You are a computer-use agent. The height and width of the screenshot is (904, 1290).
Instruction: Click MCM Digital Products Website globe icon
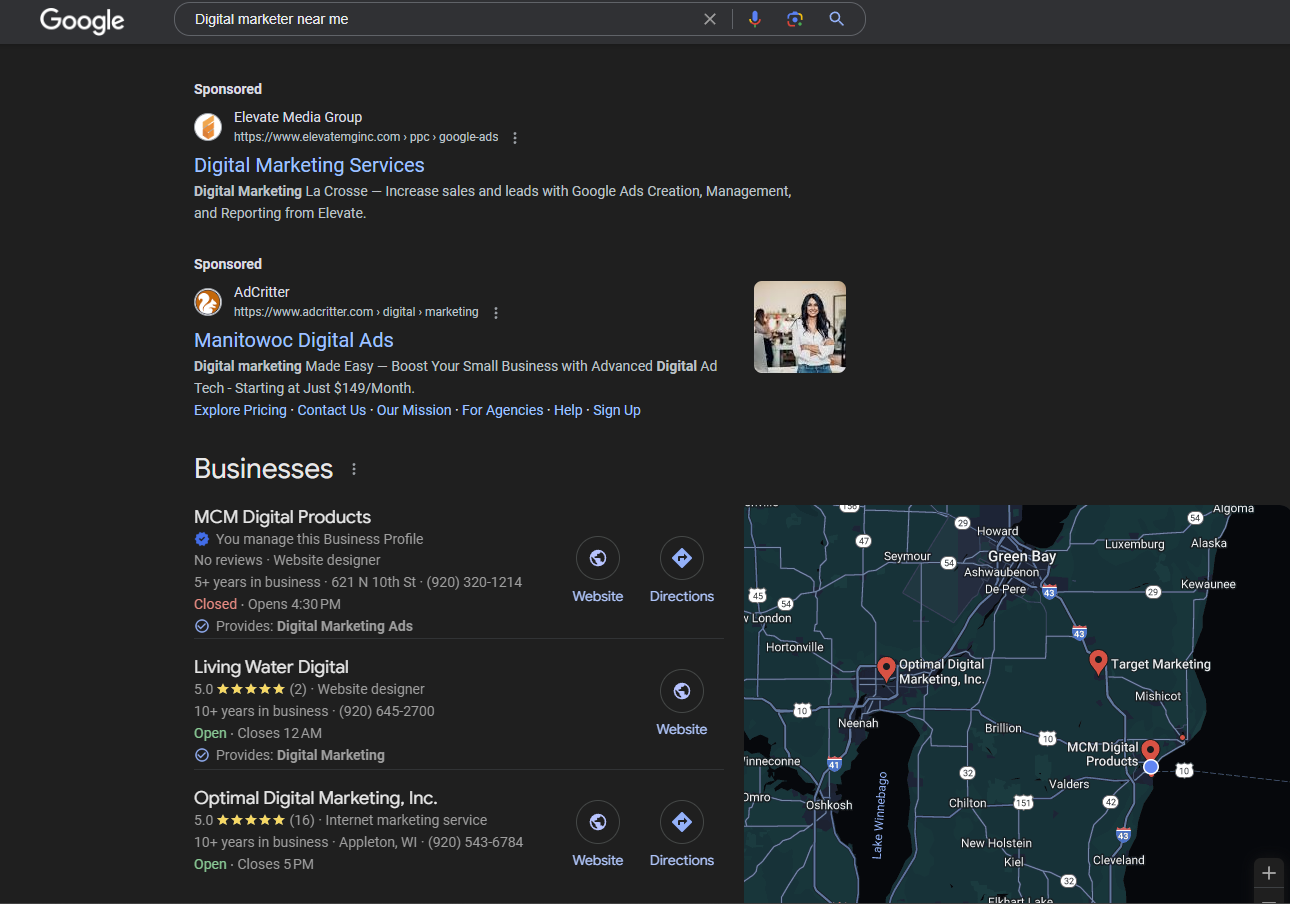(x=598, y=558)
